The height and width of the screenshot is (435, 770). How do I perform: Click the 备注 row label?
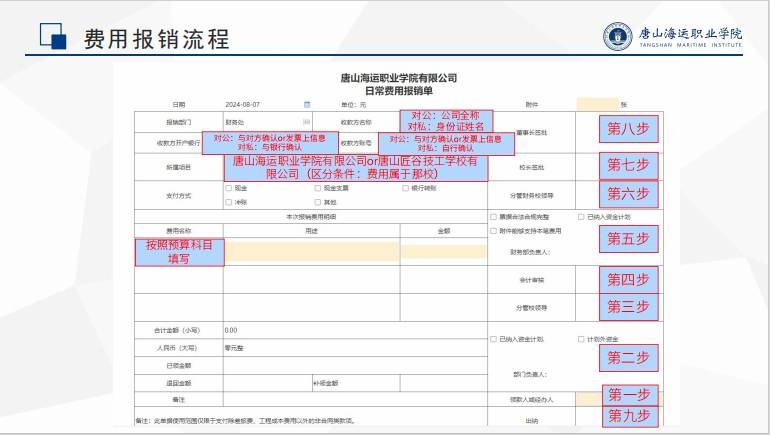pos(179,400)
